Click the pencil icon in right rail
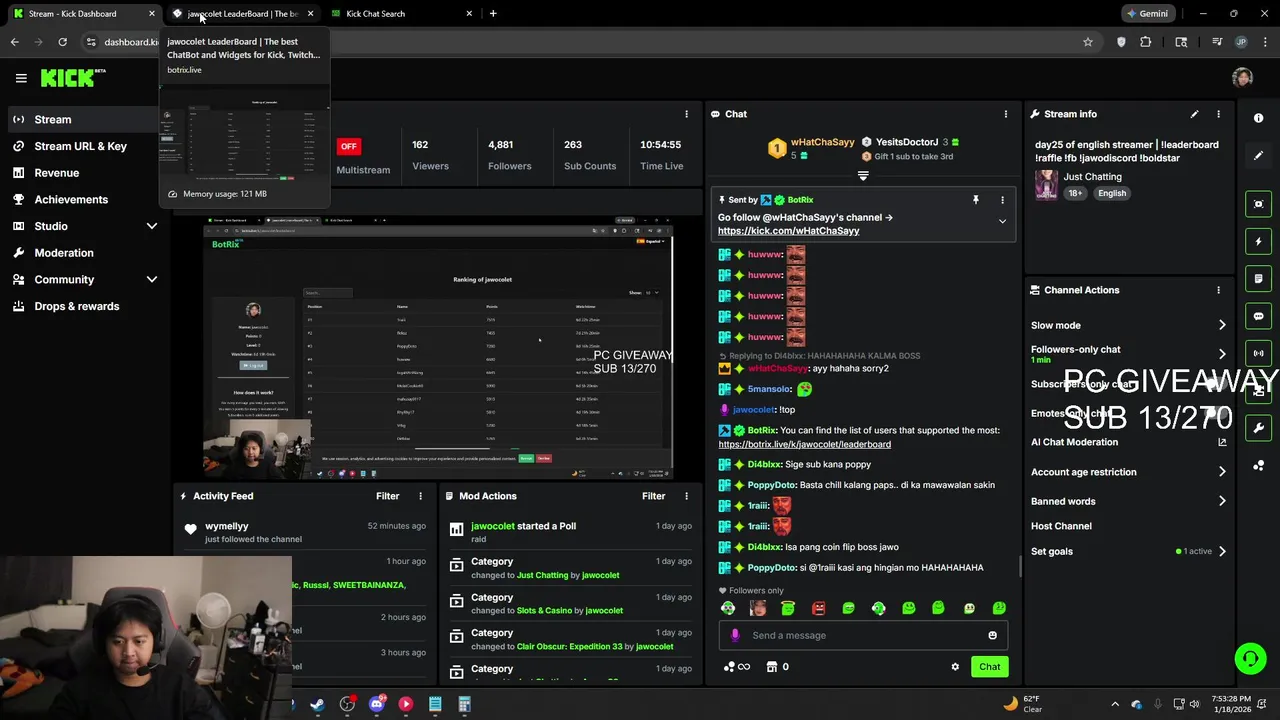Screen dimensions: 1280x720 click(x=1258, y=155)
